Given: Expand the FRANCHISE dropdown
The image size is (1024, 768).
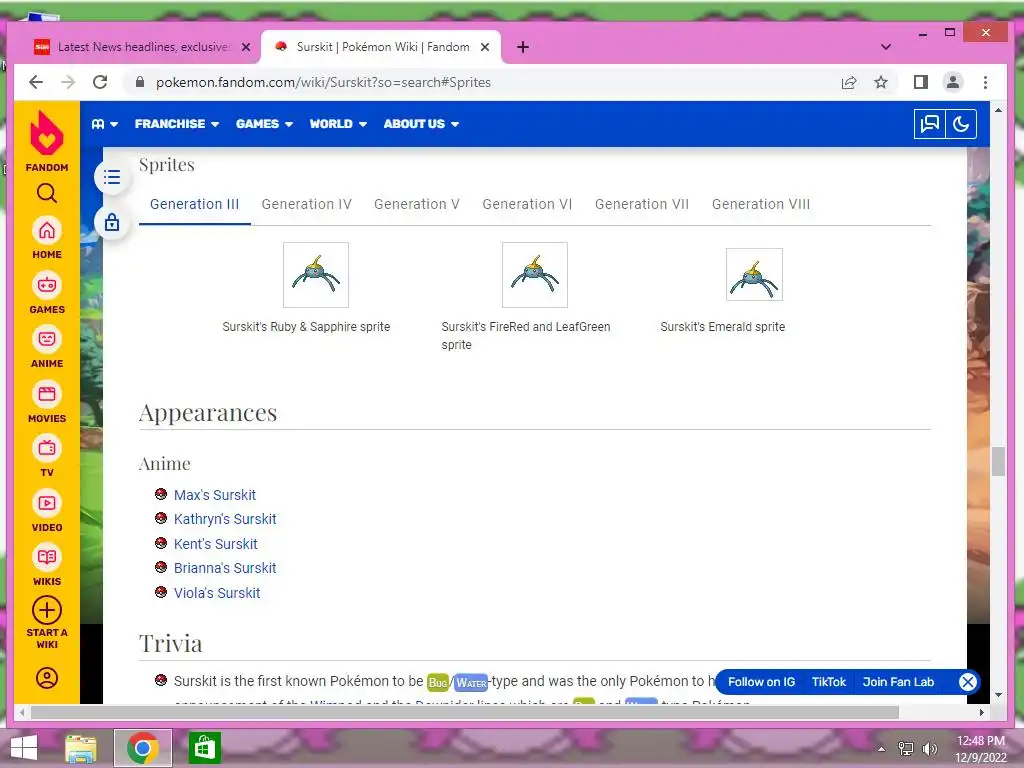Looking at the screenshot, I should 176,124.
